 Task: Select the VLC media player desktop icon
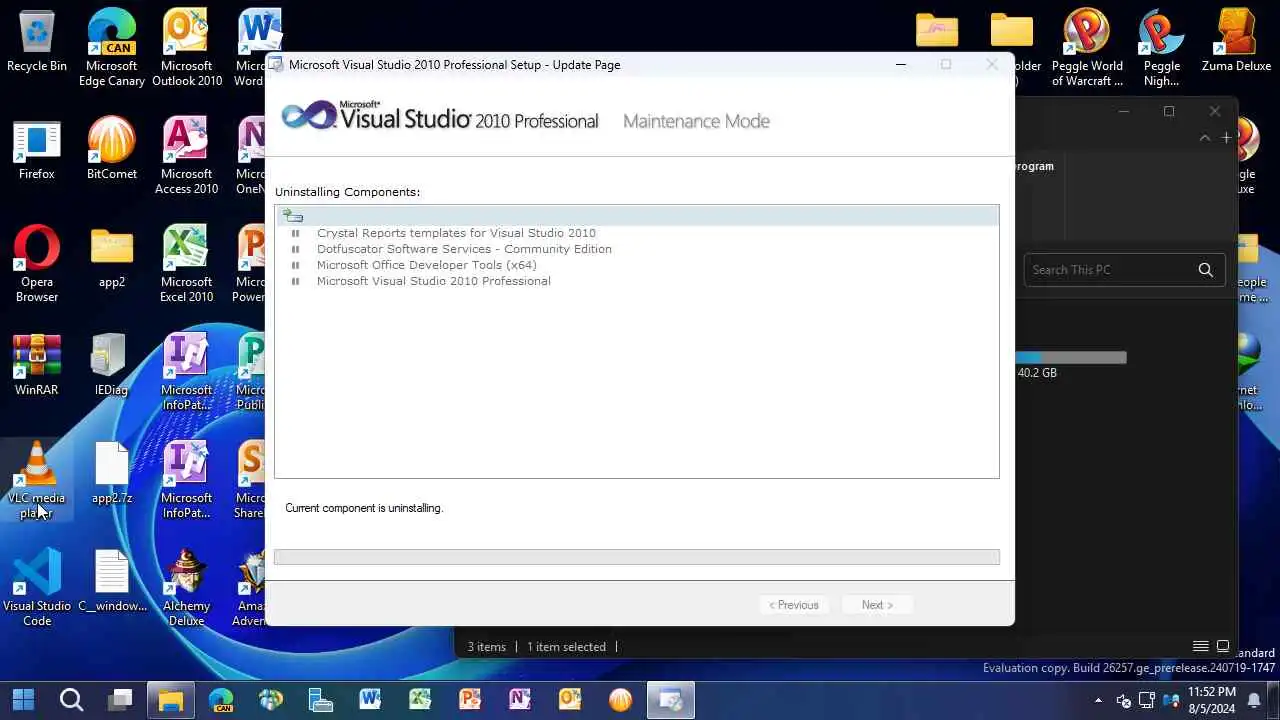(37, 480)
